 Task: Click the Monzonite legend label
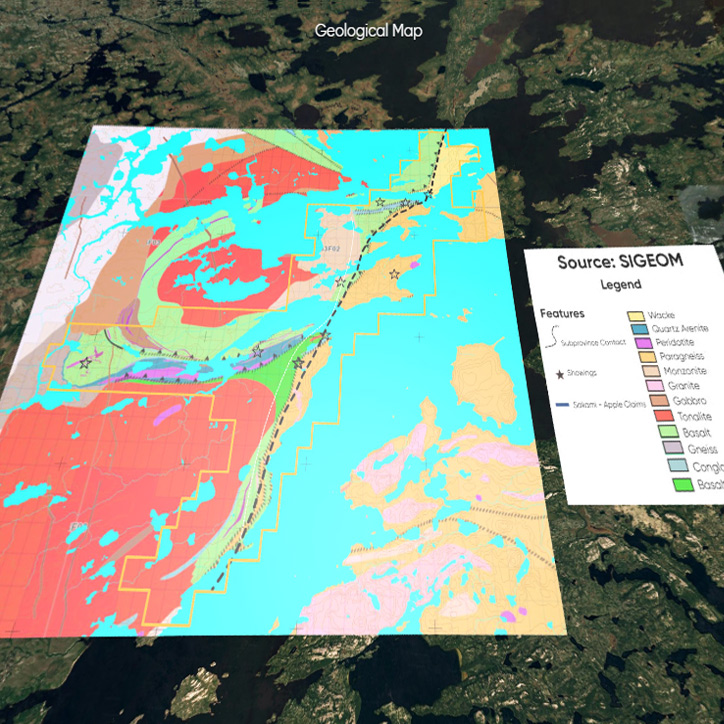(686, 370)
